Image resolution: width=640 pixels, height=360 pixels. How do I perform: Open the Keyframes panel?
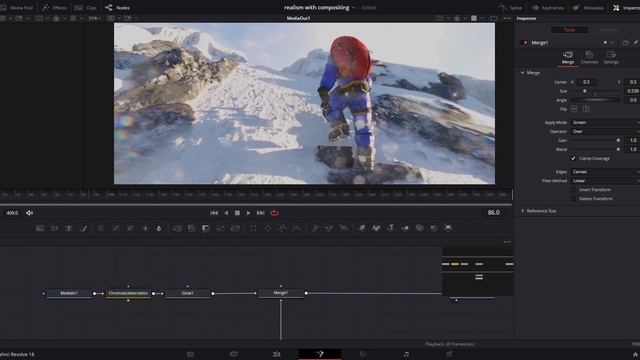pyautogui.click(x=548, y=8)
